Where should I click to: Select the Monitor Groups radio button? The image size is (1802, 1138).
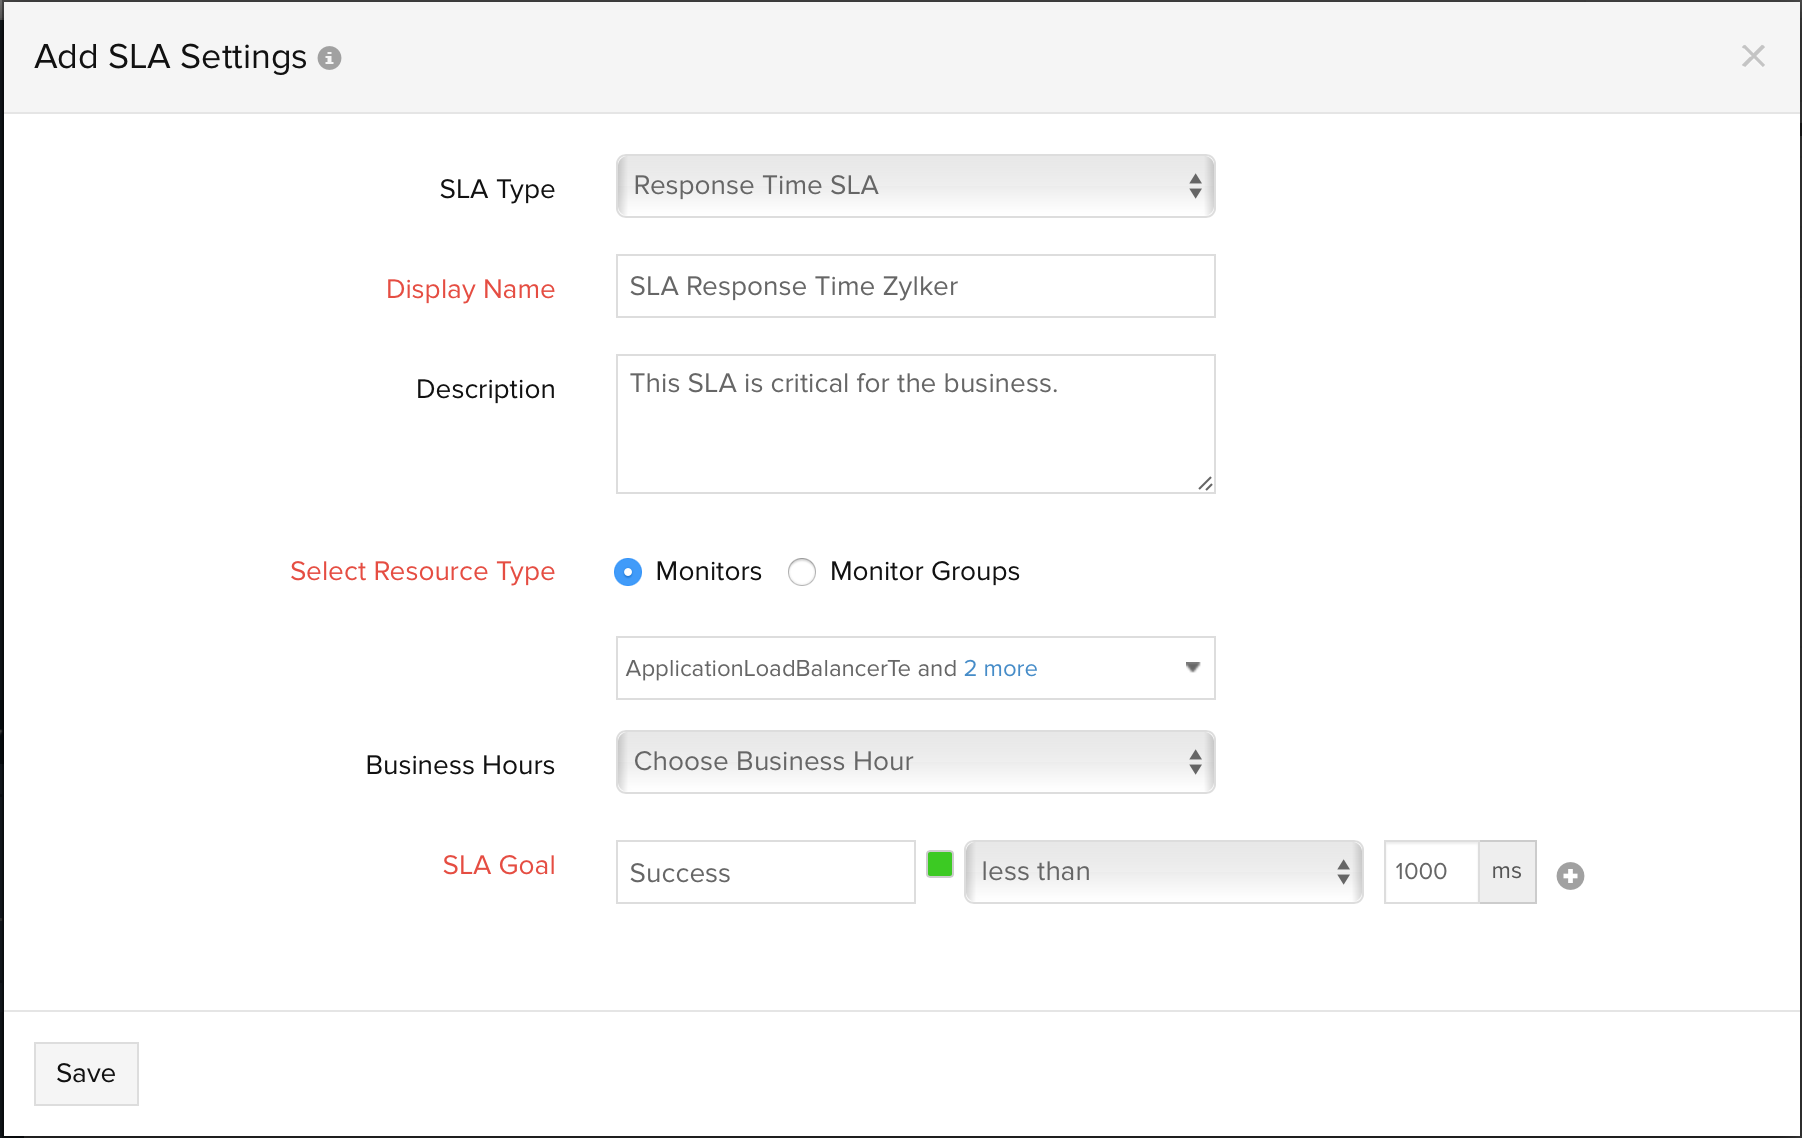point(802,572)
